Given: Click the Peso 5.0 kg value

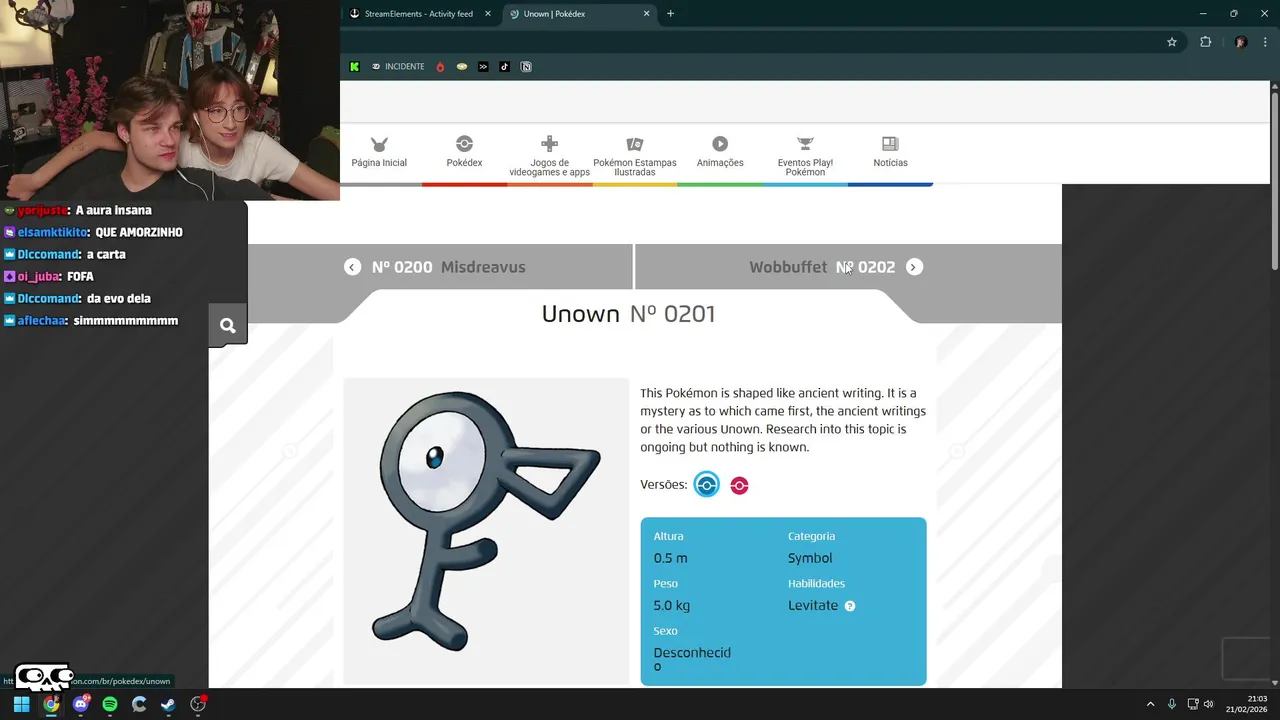Looking at the screenshot, I should [x=672, y=605].
